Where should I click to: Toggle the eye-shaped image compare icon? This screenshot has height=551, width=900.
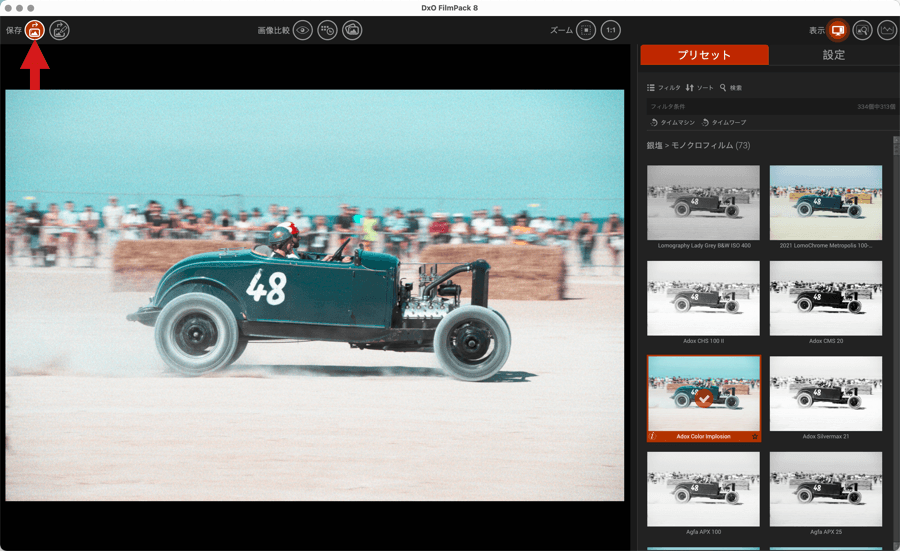tap(303, 30)
